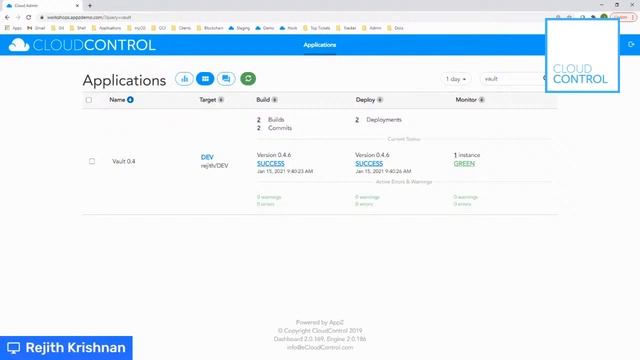Open the DEV target link
Screen dimensions: 640x360
tap(207, 157)
